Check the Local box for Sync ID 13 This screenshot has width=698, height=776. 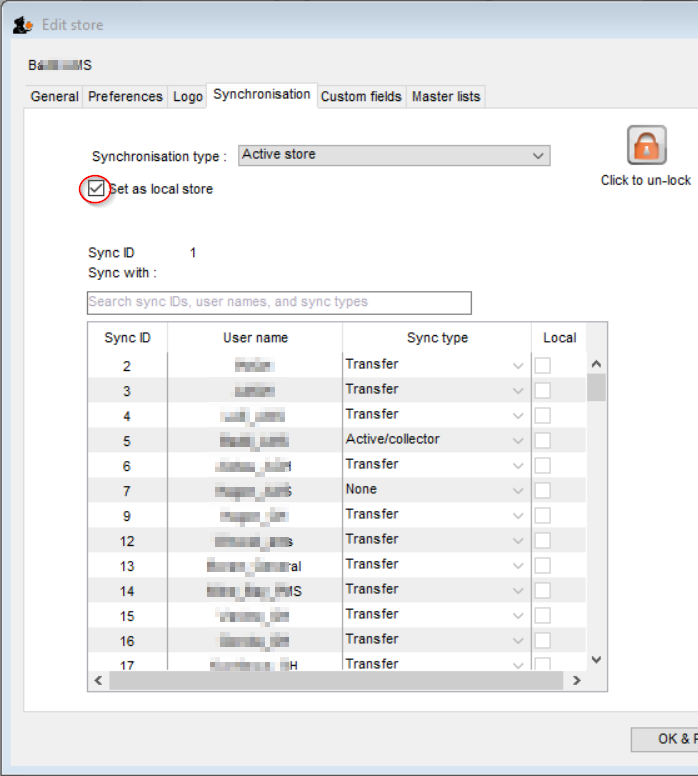[542, 565]
